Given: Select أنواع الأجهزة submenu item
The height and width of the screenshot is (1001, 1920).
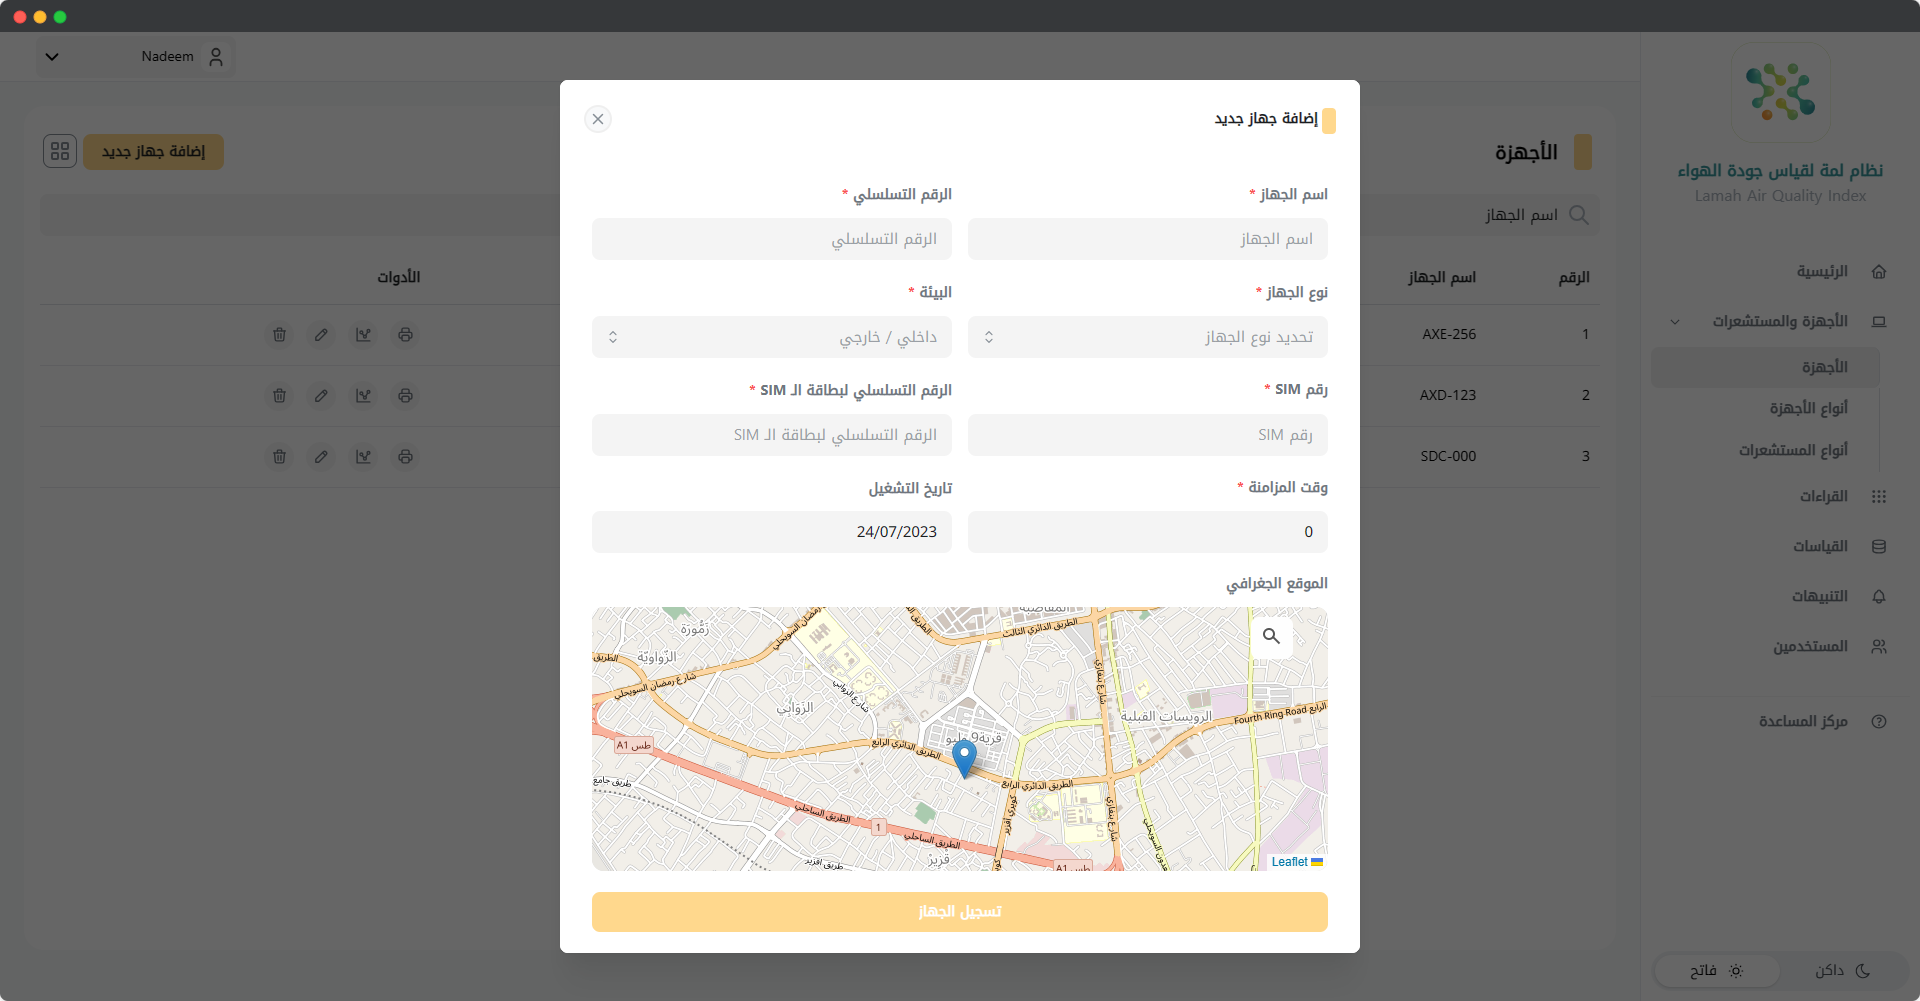Looking at the screenshot, I should pyautogui.click(x=1809, y=409).
